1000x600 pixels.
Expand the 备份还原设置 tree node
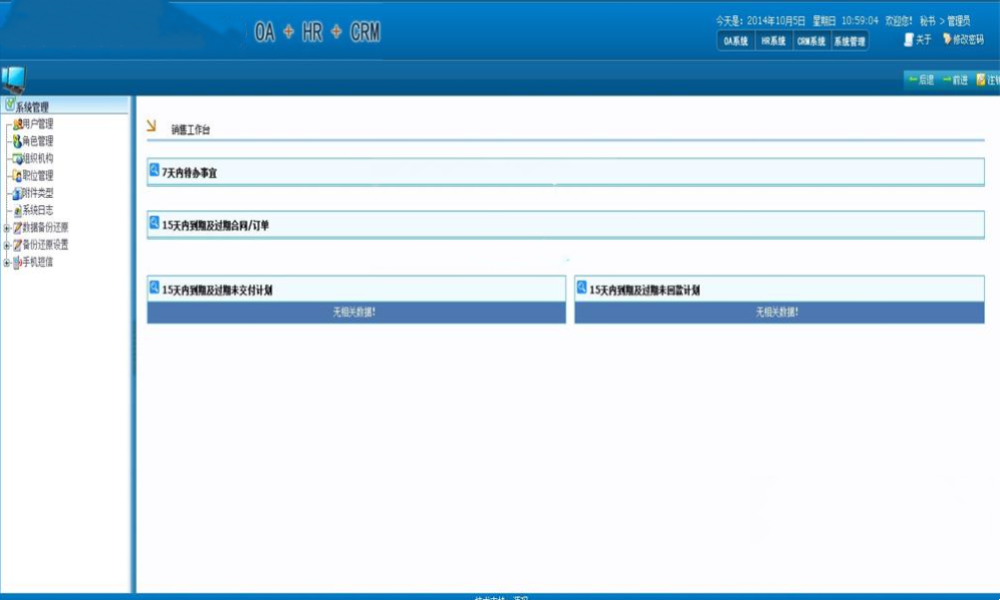6,245
